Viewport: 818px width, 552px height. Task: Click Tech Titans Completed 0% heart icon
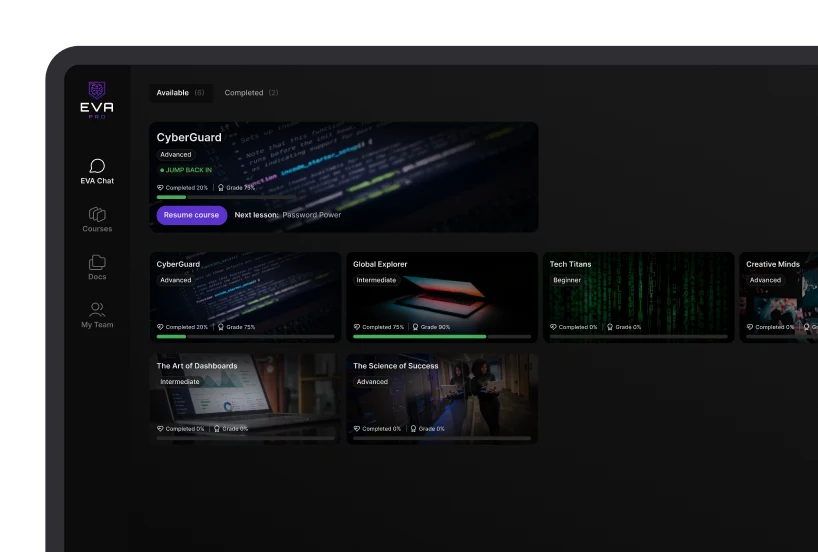click(554, 327)
